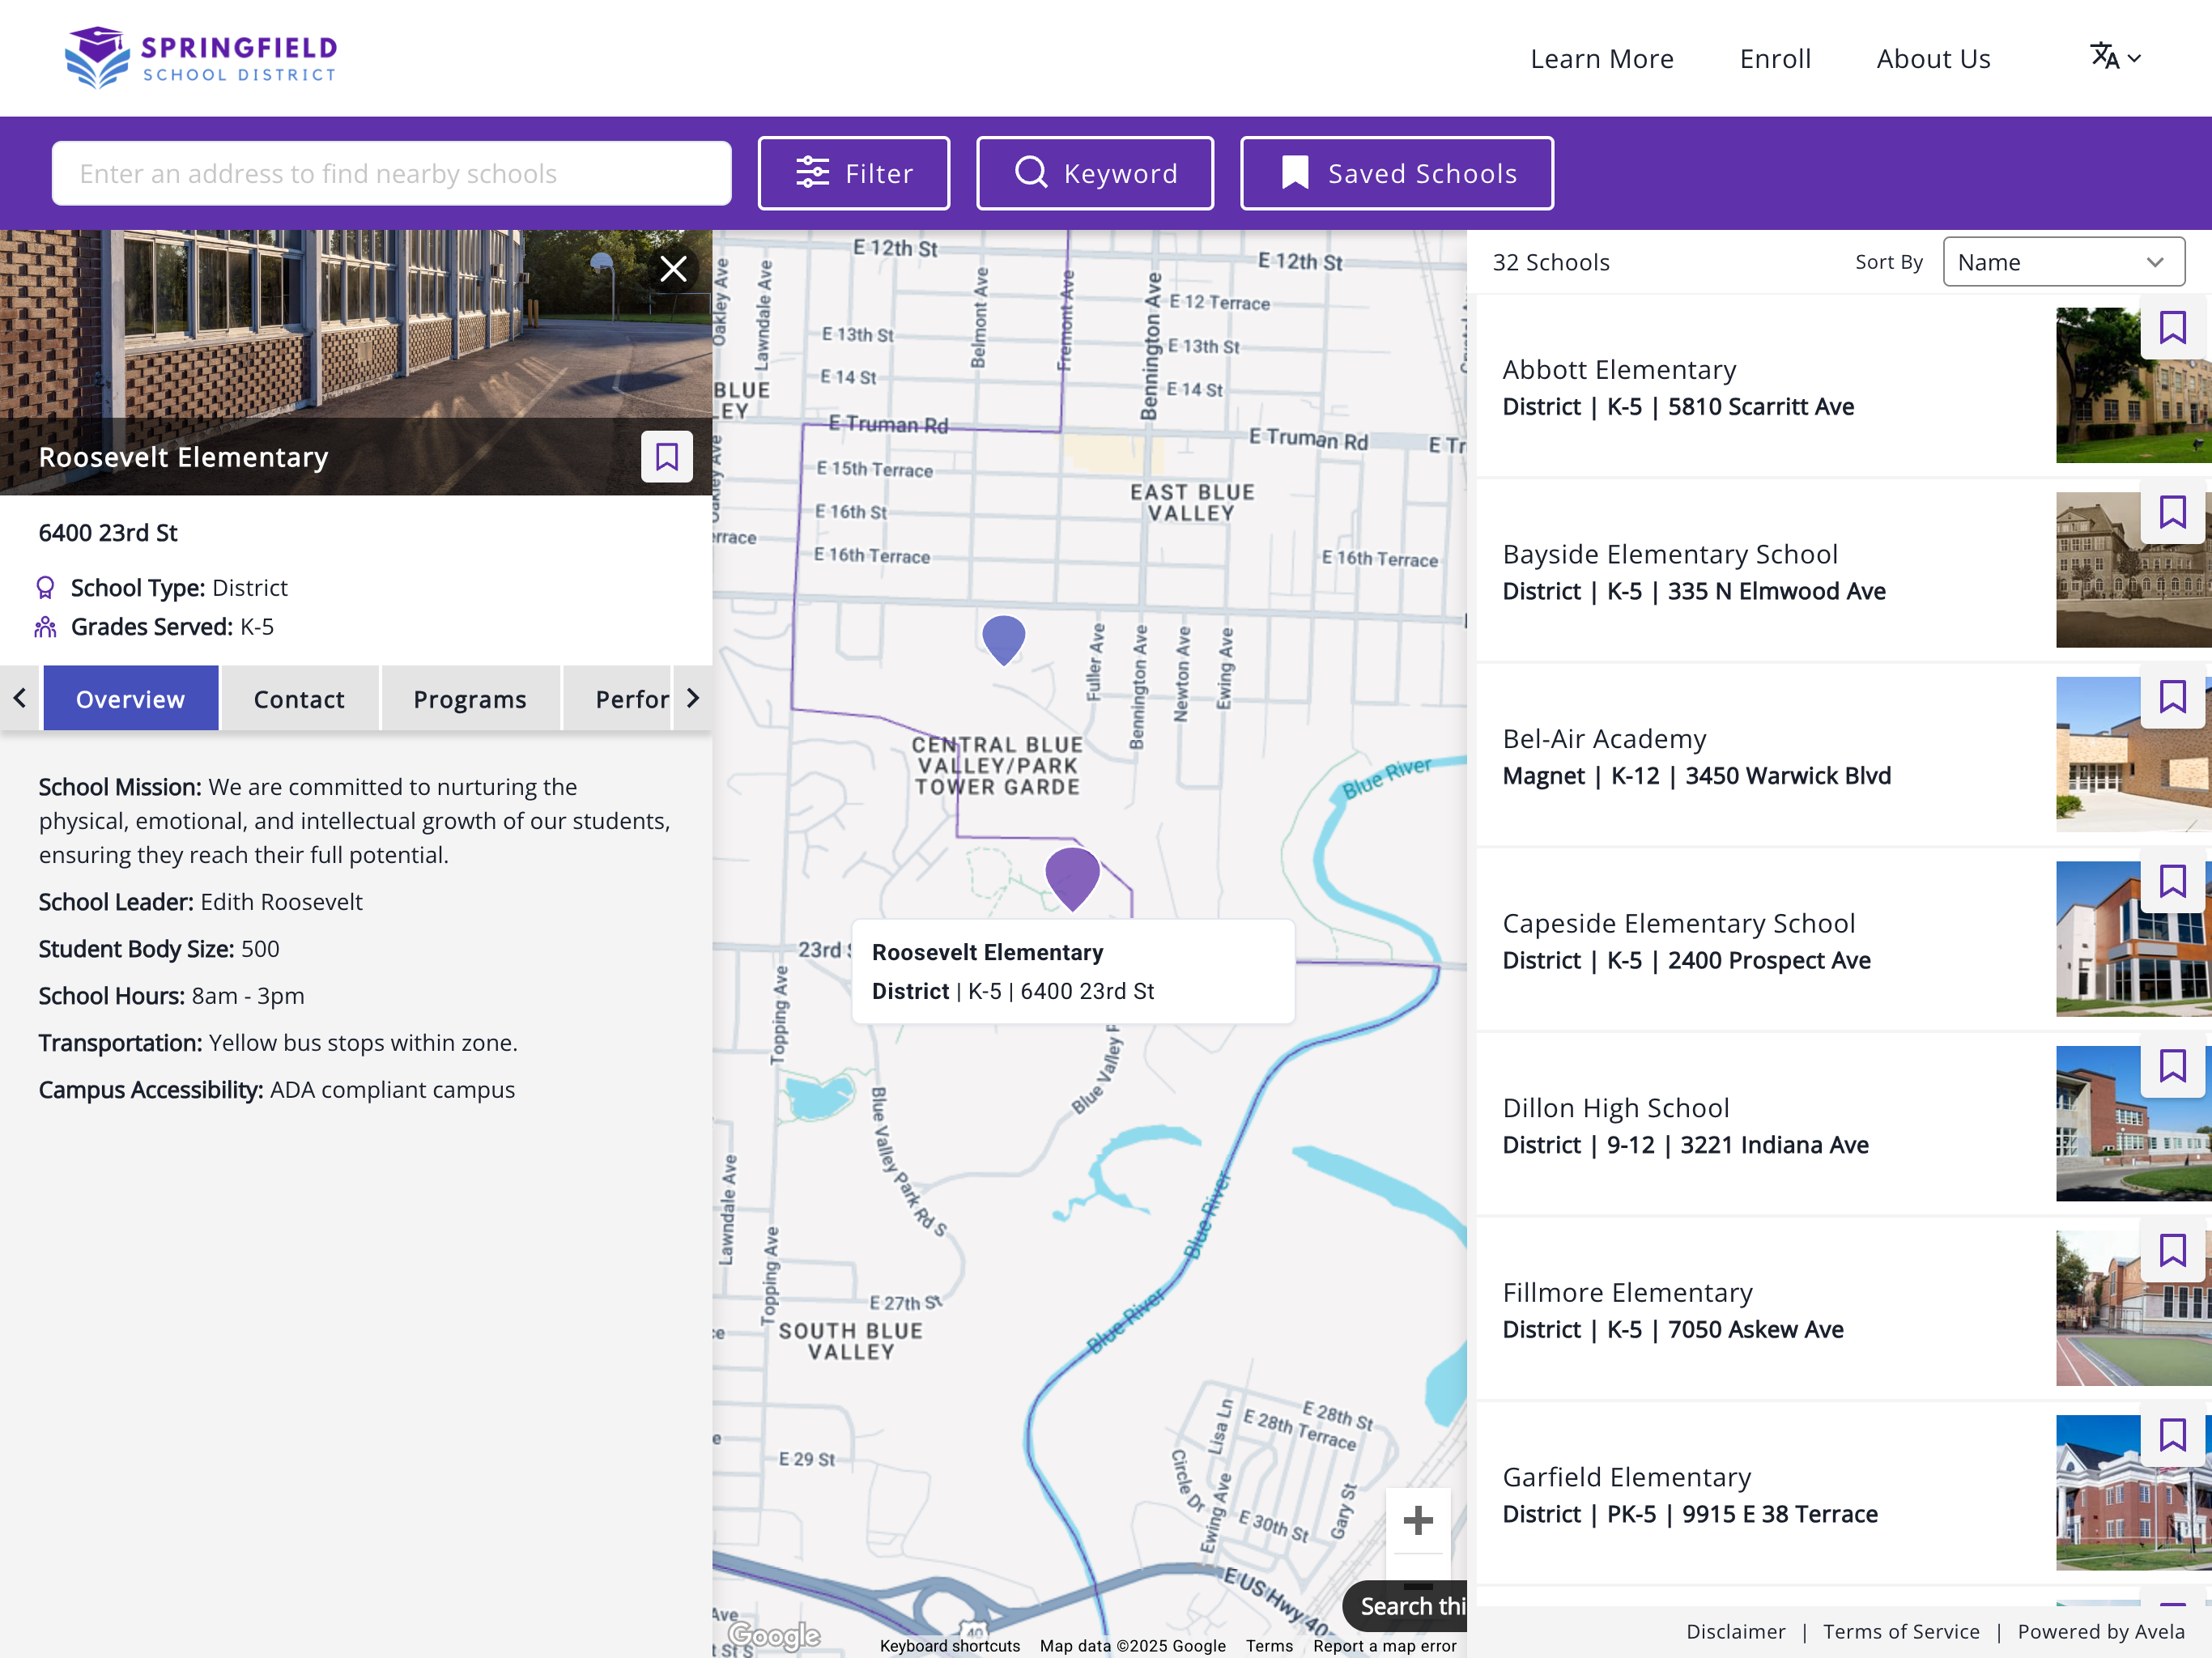Open the Filter options

(x=853, y=172)
